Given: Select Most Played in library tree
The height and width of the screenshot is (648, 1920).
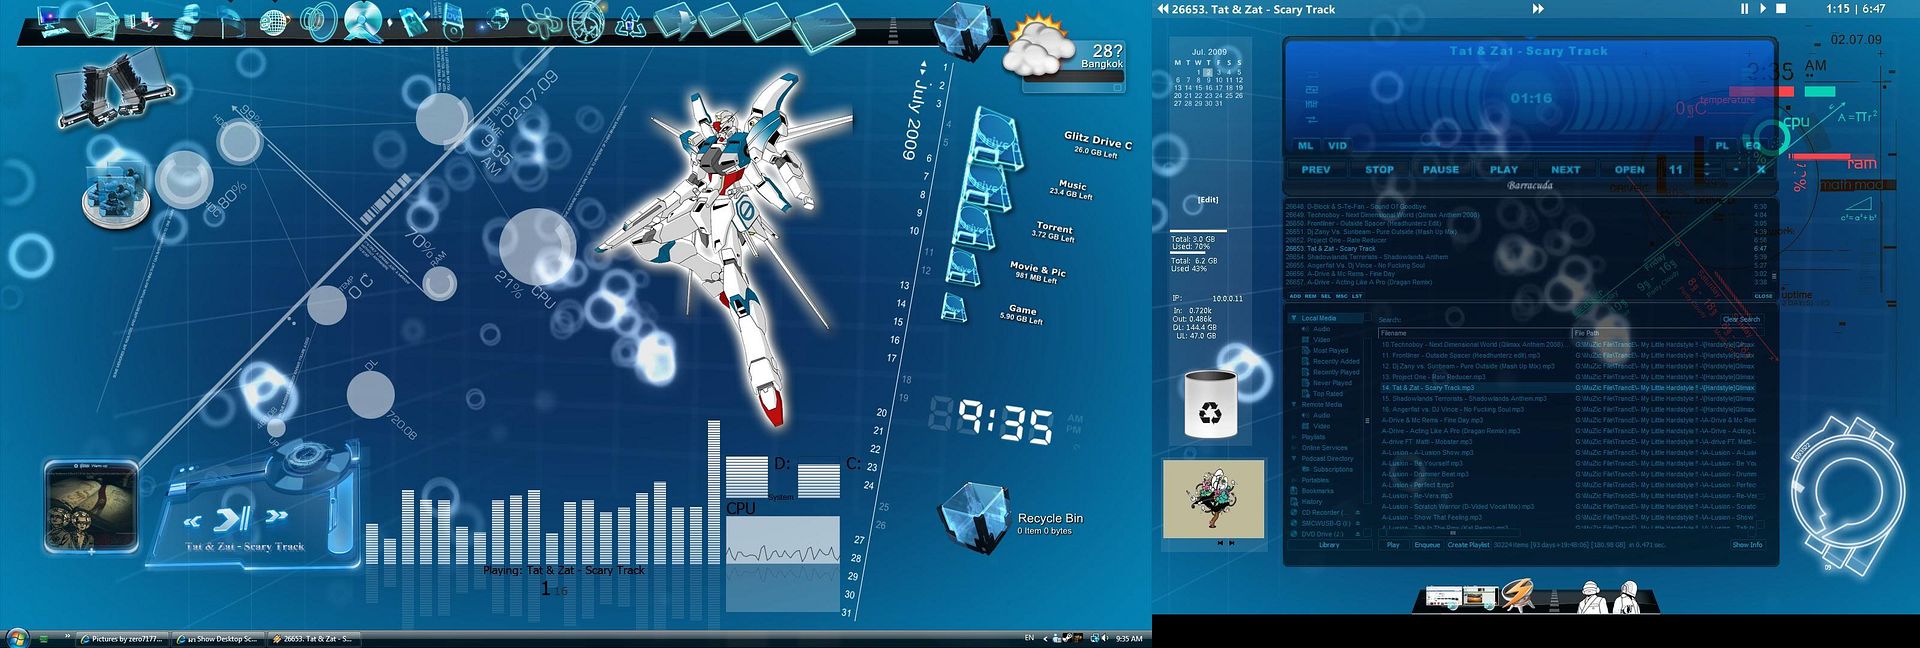Looking at the screenshot, I should 1330,351.
